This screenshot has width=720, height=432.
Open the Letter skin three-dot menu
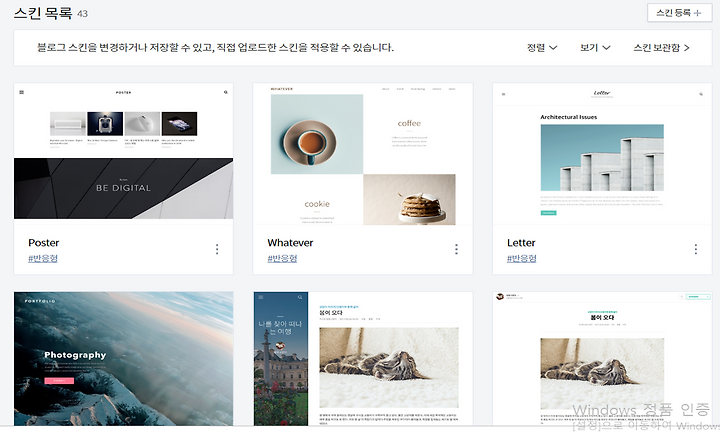point(696,249)
